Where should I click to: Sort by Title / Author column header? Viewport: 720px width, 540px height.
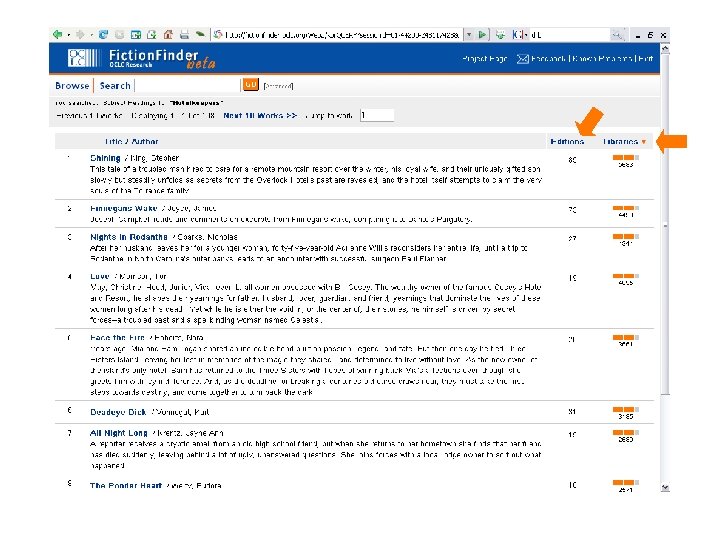[x=131, y=141]
